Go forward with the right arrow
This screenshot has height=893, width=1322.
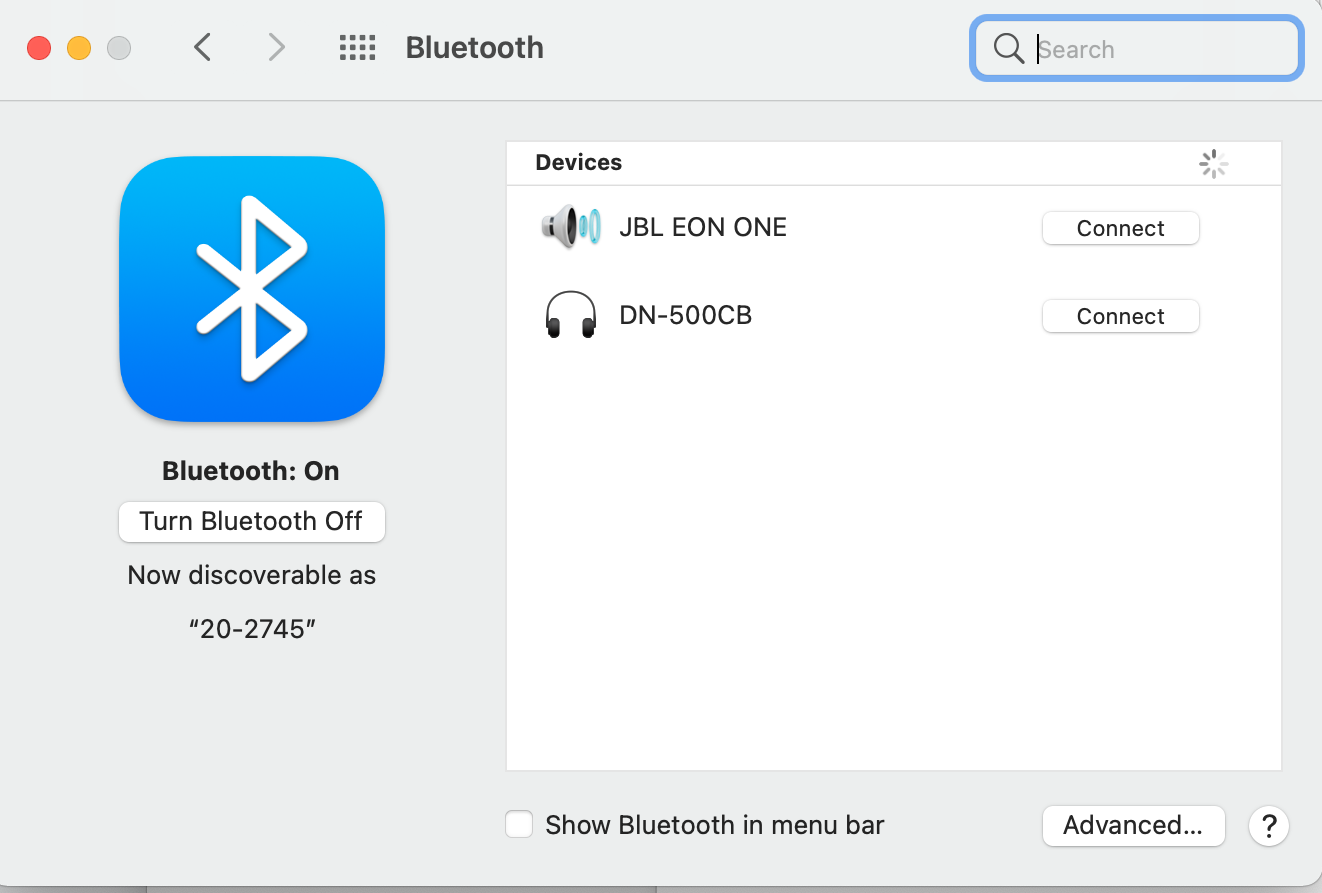click(x=276, y=48)
